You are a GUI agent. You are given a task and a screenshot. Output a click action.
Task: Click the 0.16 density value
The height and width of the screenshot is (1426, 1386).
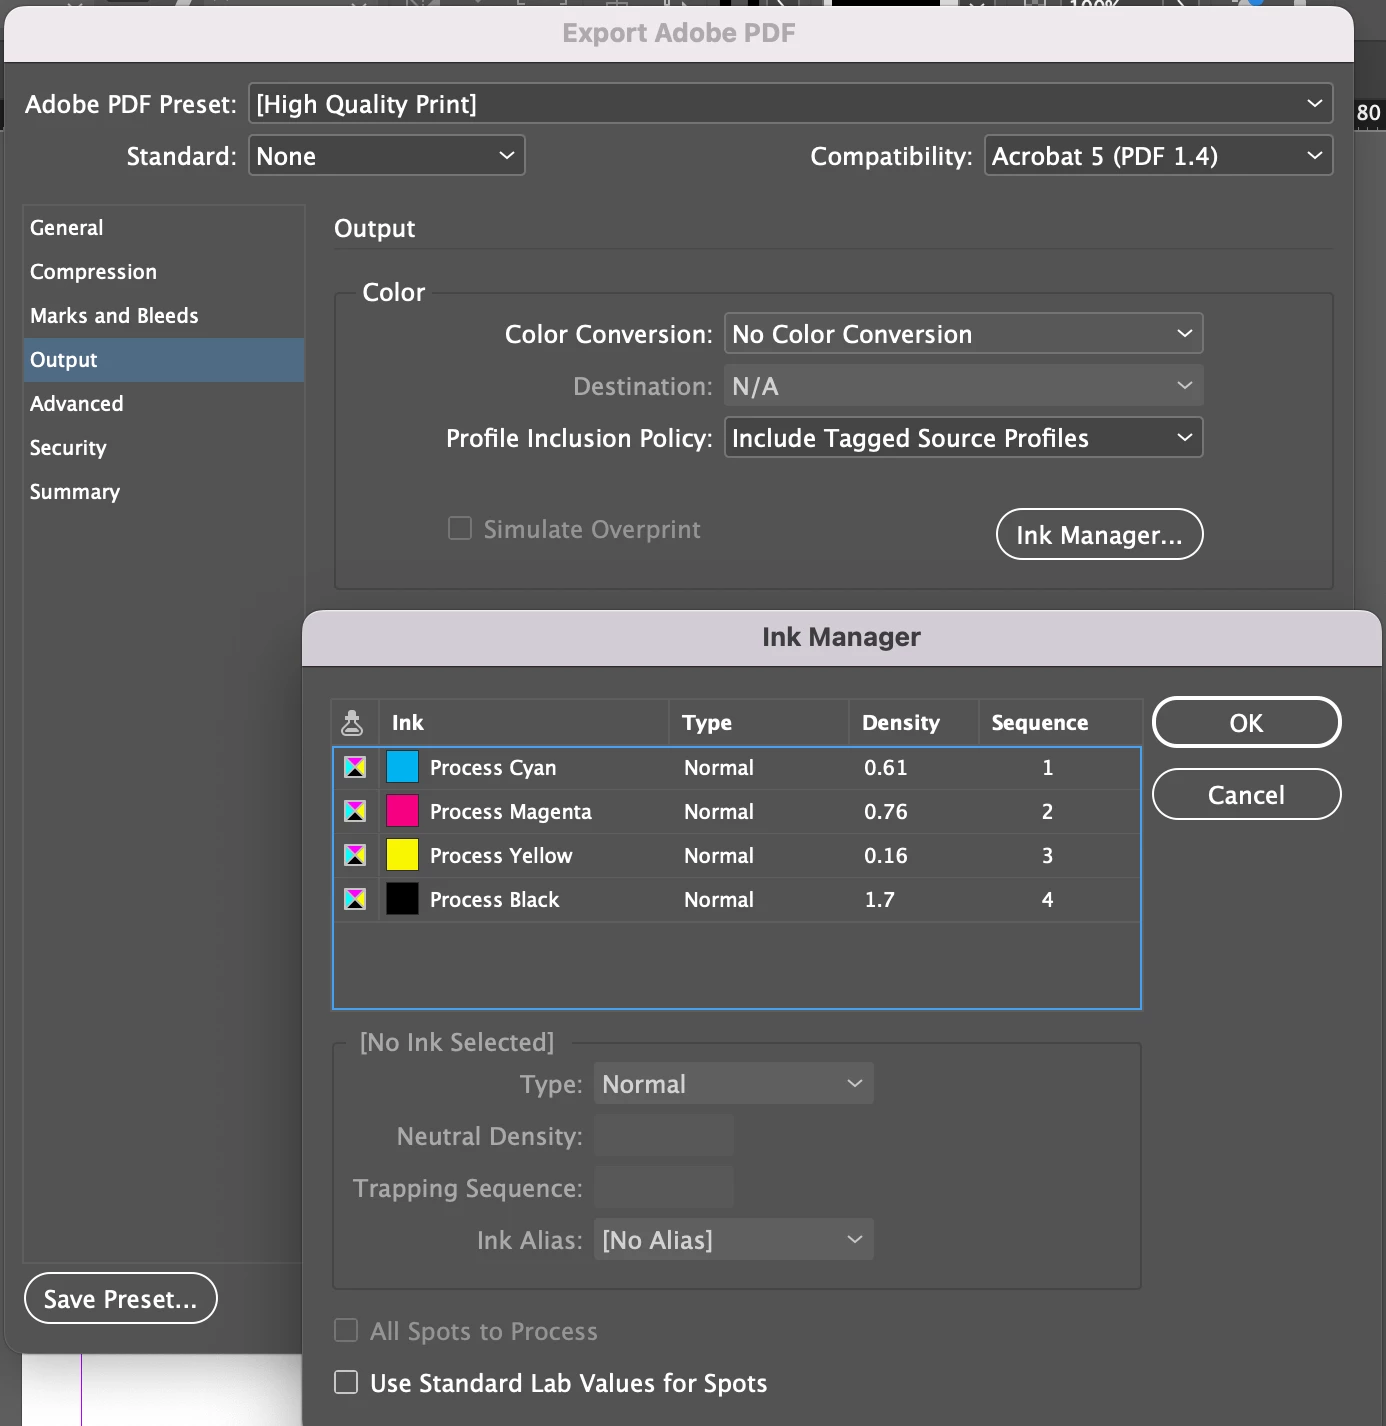tap(886, 855)
